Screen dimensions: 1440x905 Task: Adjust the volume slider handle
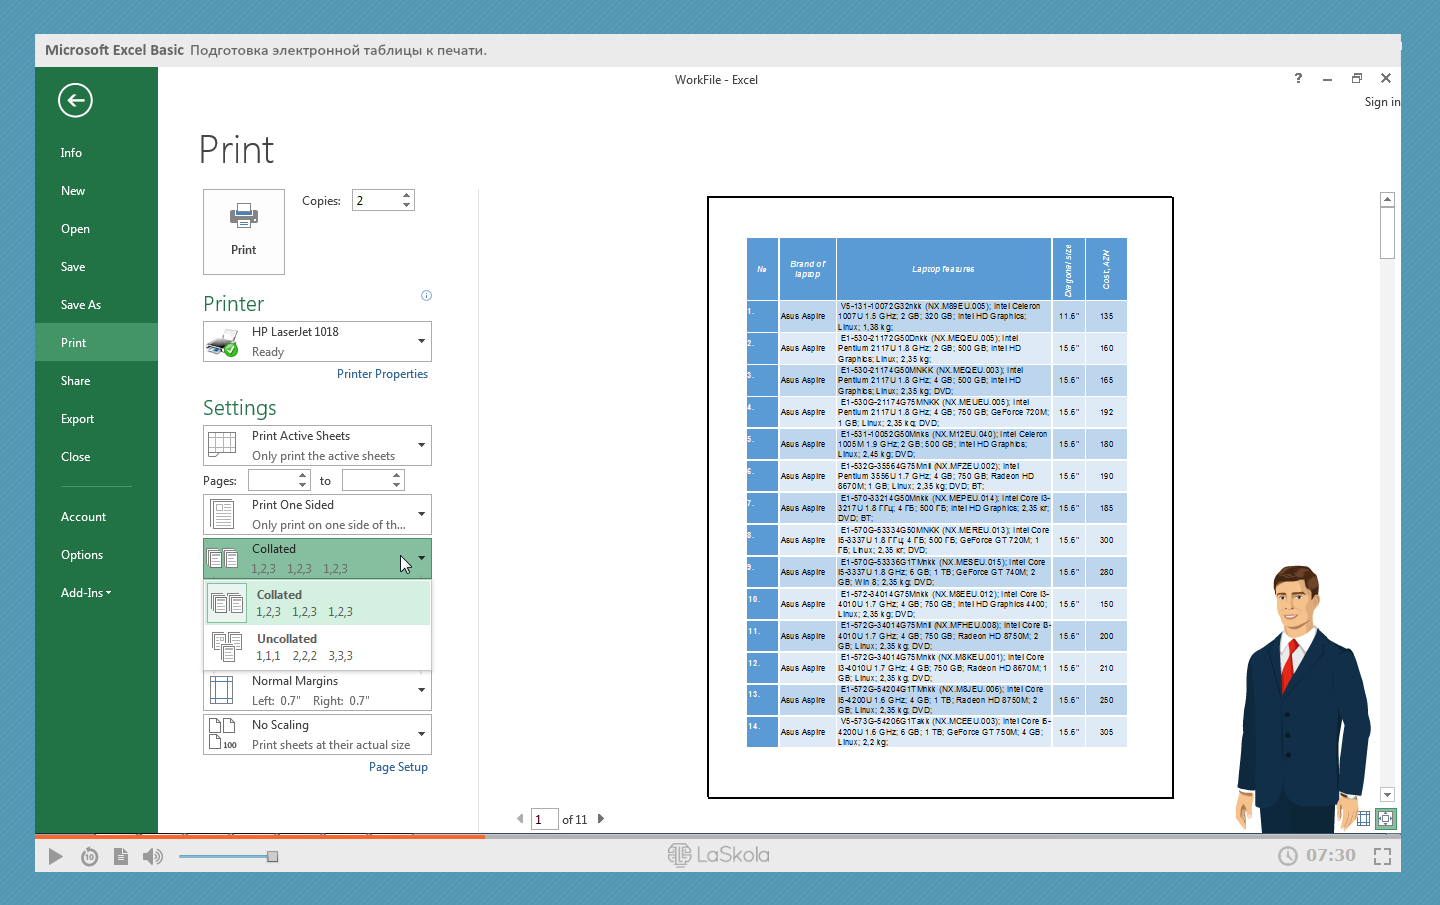[x=272, y=856]
